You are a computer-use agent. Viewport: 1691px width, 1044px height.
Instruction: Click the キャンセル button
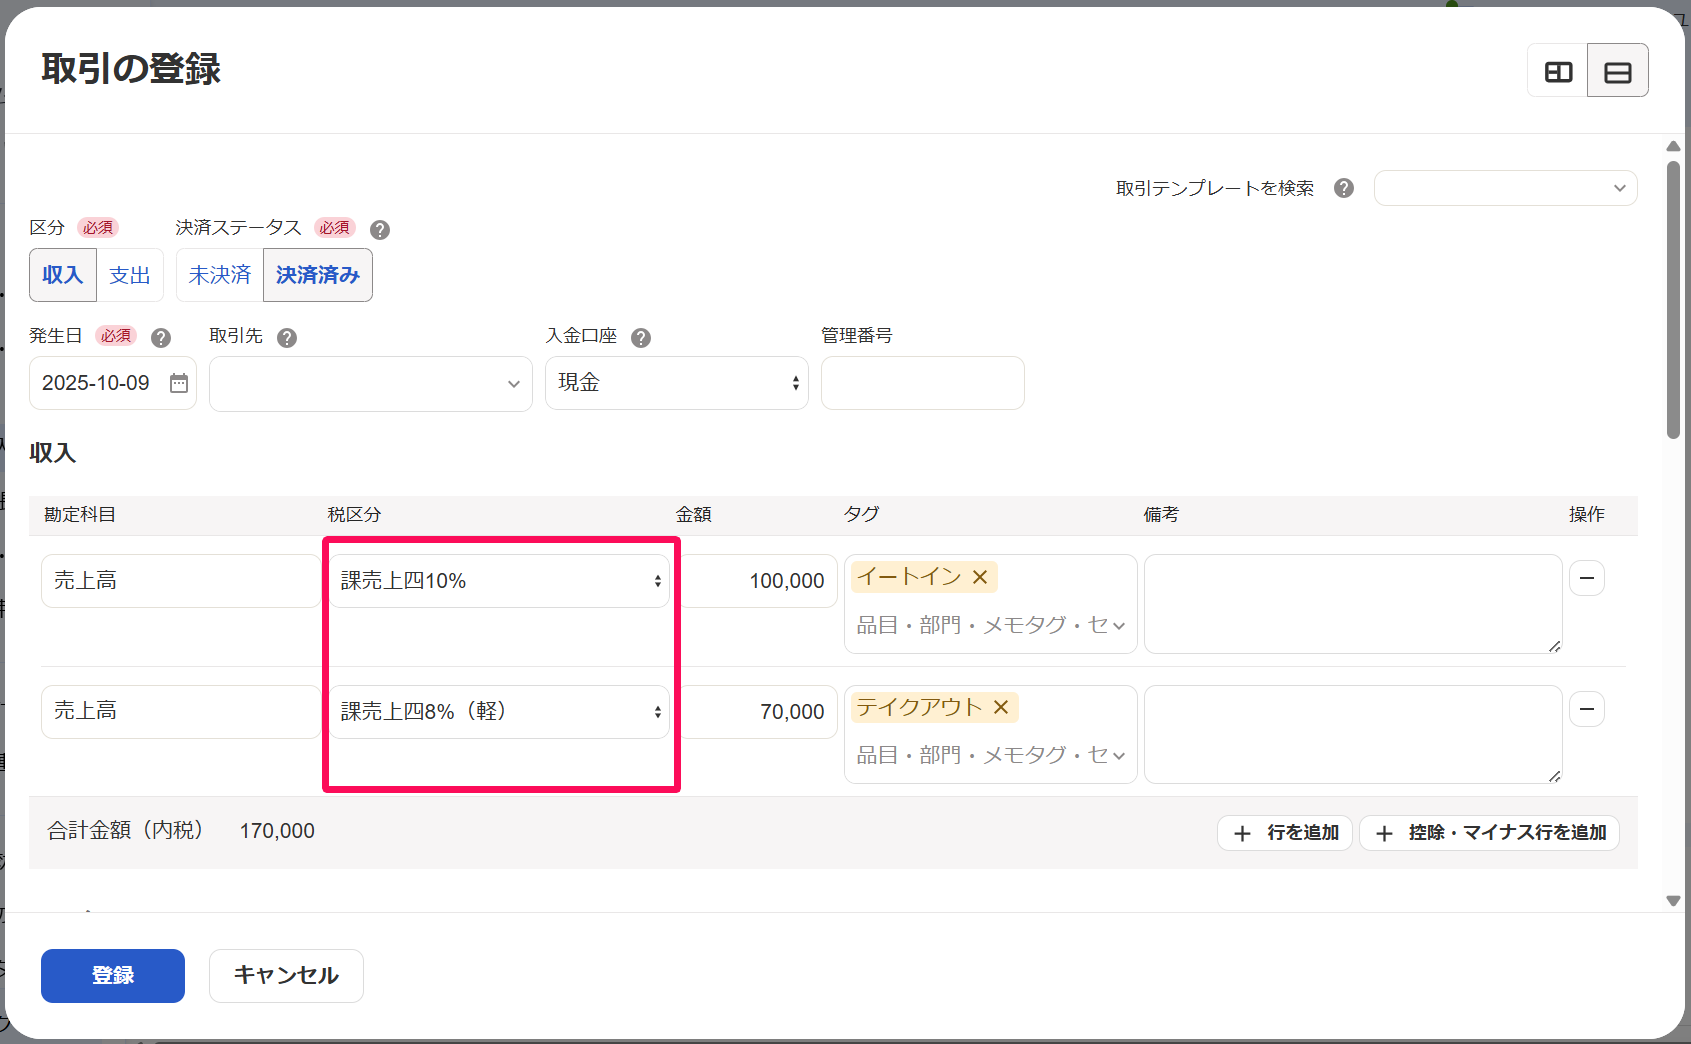(x=286, y=975)
